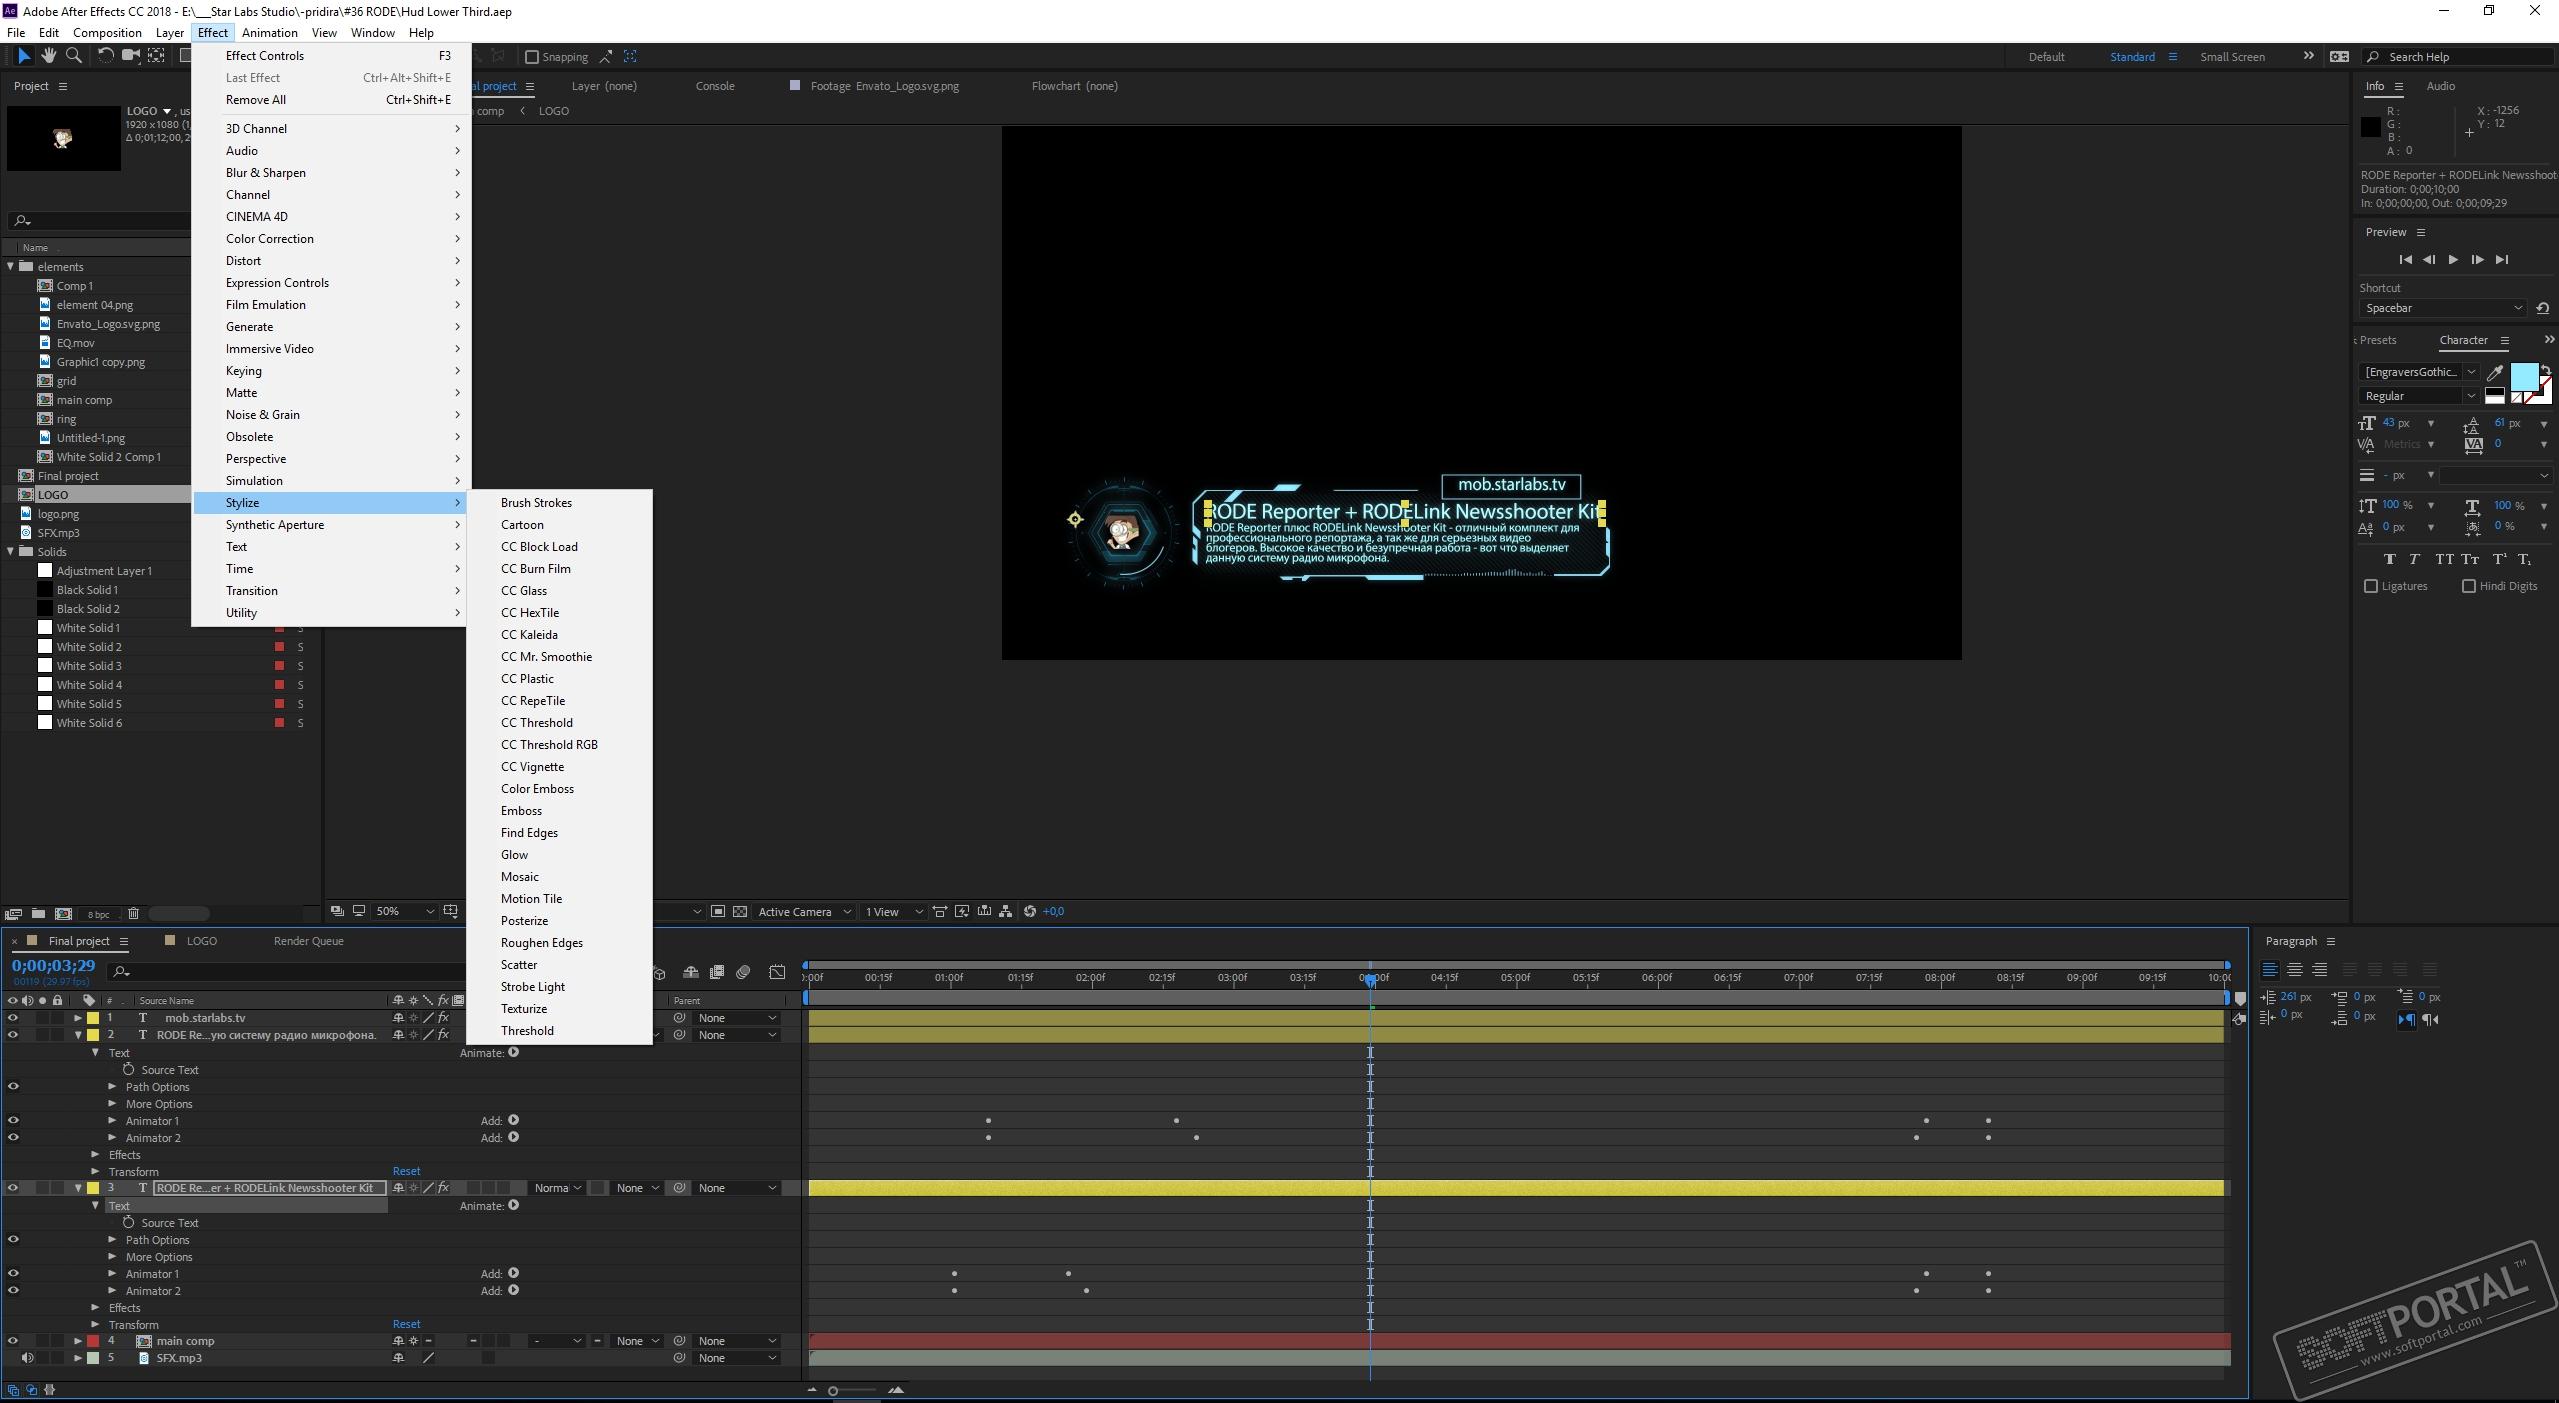The height and width of the screenshot is (1403, 2559).
Task: Mute audio of SFX.mp3 layer
Action: coord(27,1358)
